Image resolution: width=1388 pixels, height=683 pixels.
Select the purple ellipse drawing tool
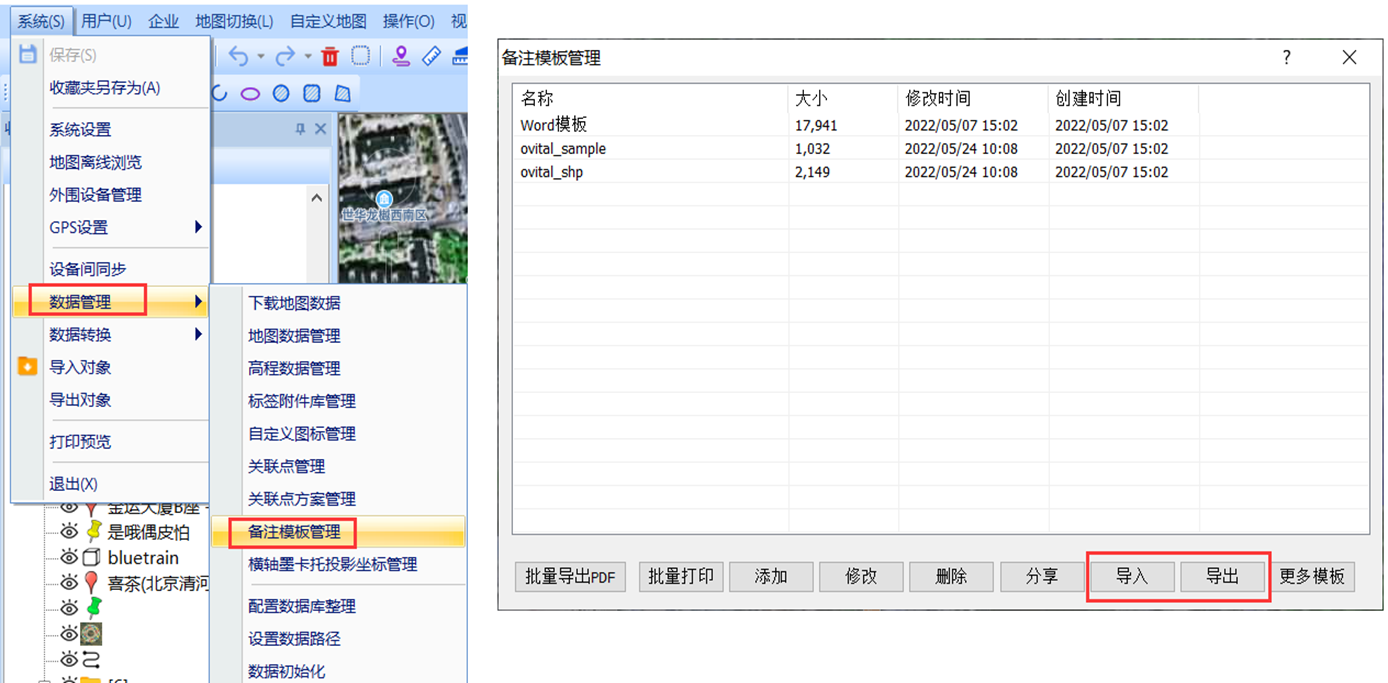click(x=250, y=94)
